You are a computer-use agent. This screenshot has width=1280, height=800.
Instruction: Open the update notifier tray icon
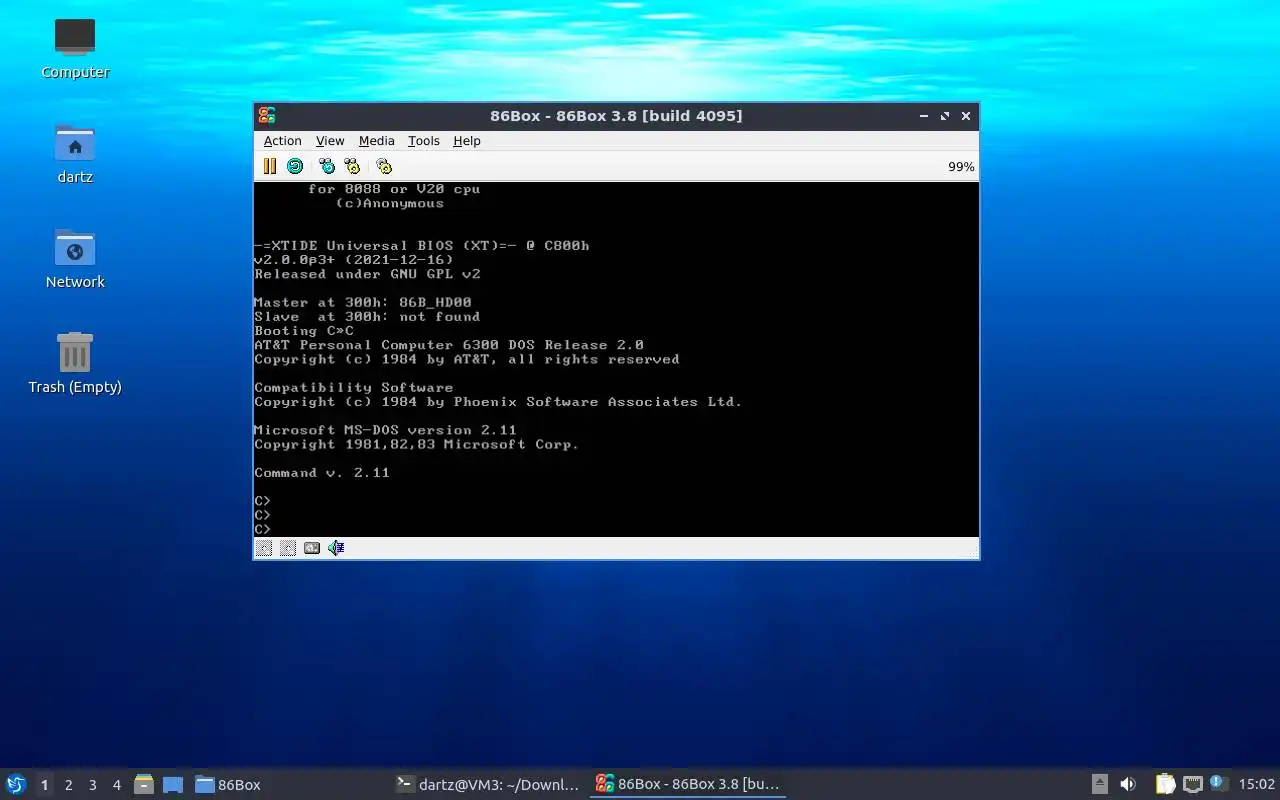click(1217, 784)
